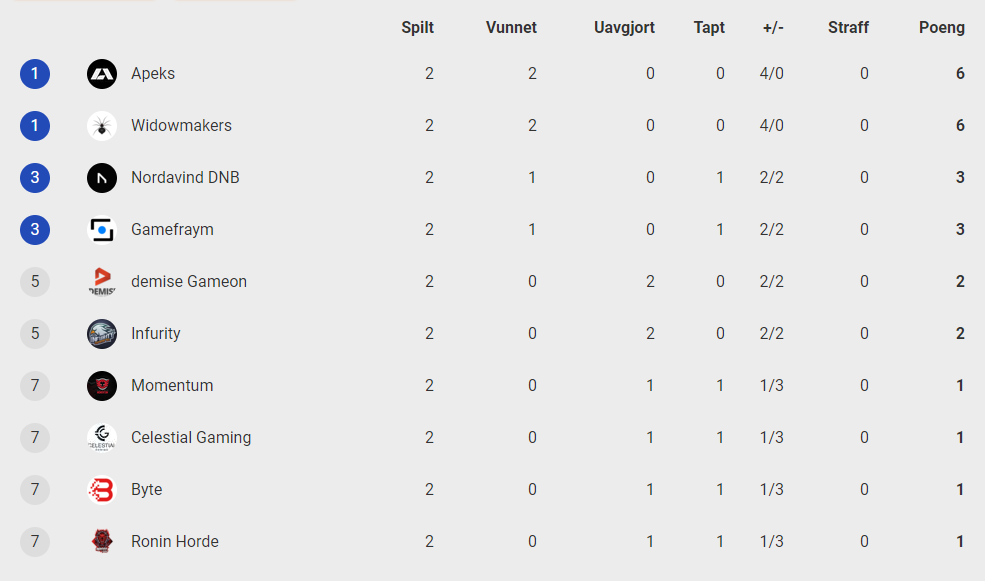Select the Momentum team name
Screen dimensions: 985x581
[x=172, y=386]
